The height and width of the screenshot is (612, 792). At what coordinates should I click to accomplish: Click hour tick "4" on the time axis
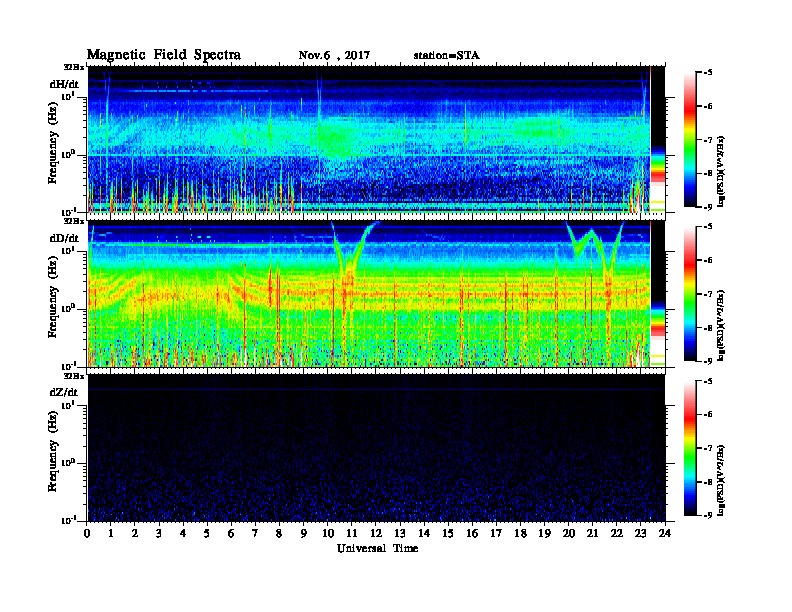[x=183, y=533]
